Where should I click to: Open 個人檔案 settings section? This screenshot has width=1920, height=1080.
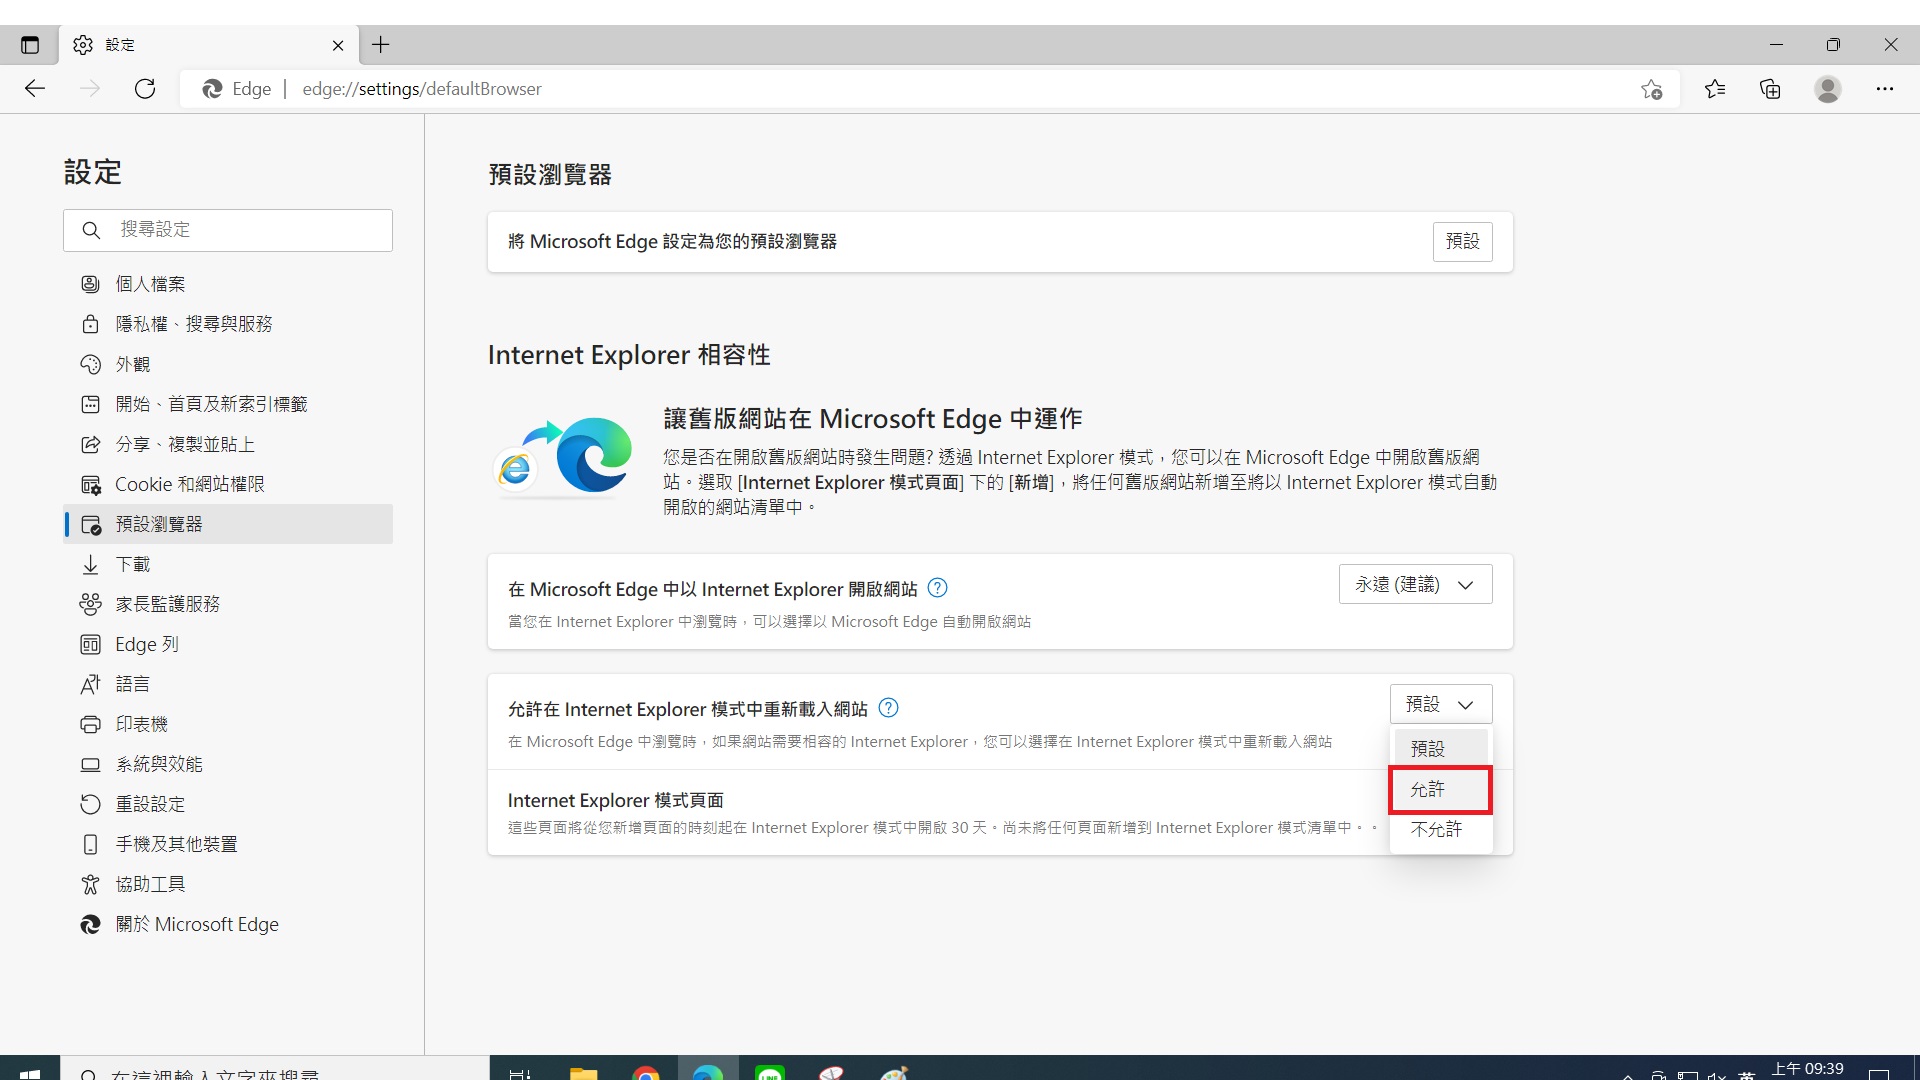point(229,284)
